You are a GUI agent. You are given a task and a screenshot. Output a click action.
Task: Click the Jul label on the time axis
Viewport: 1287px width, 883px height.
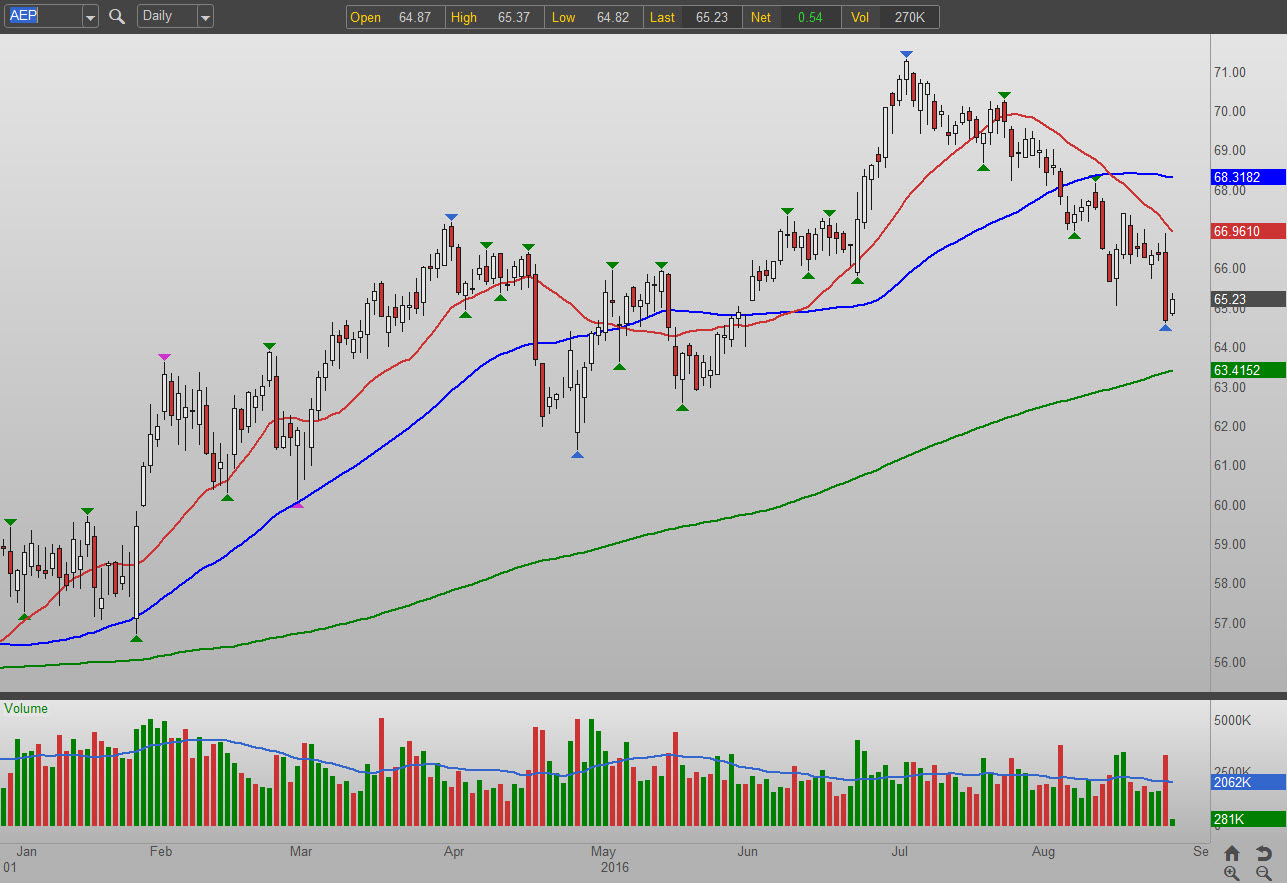click(900, 852)
